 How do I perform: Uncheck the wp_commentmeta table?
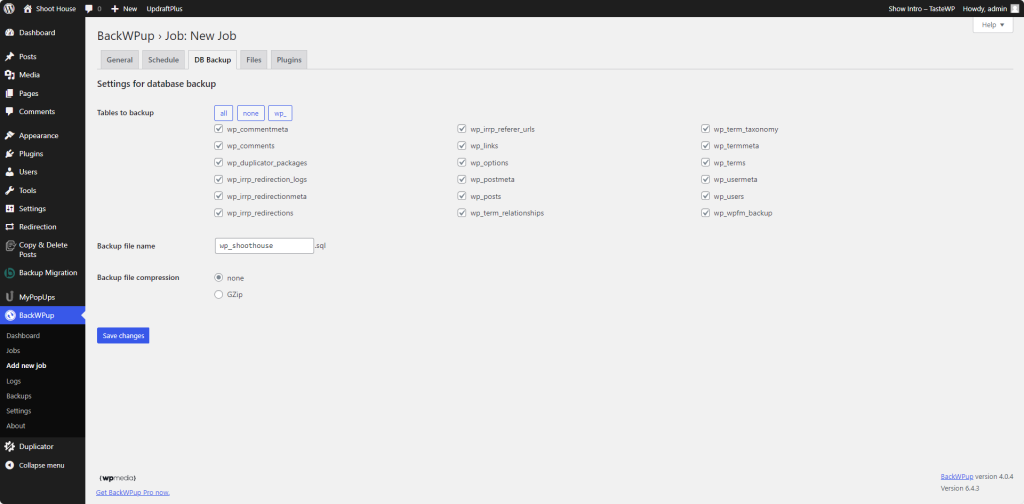(x=219, y=129)
